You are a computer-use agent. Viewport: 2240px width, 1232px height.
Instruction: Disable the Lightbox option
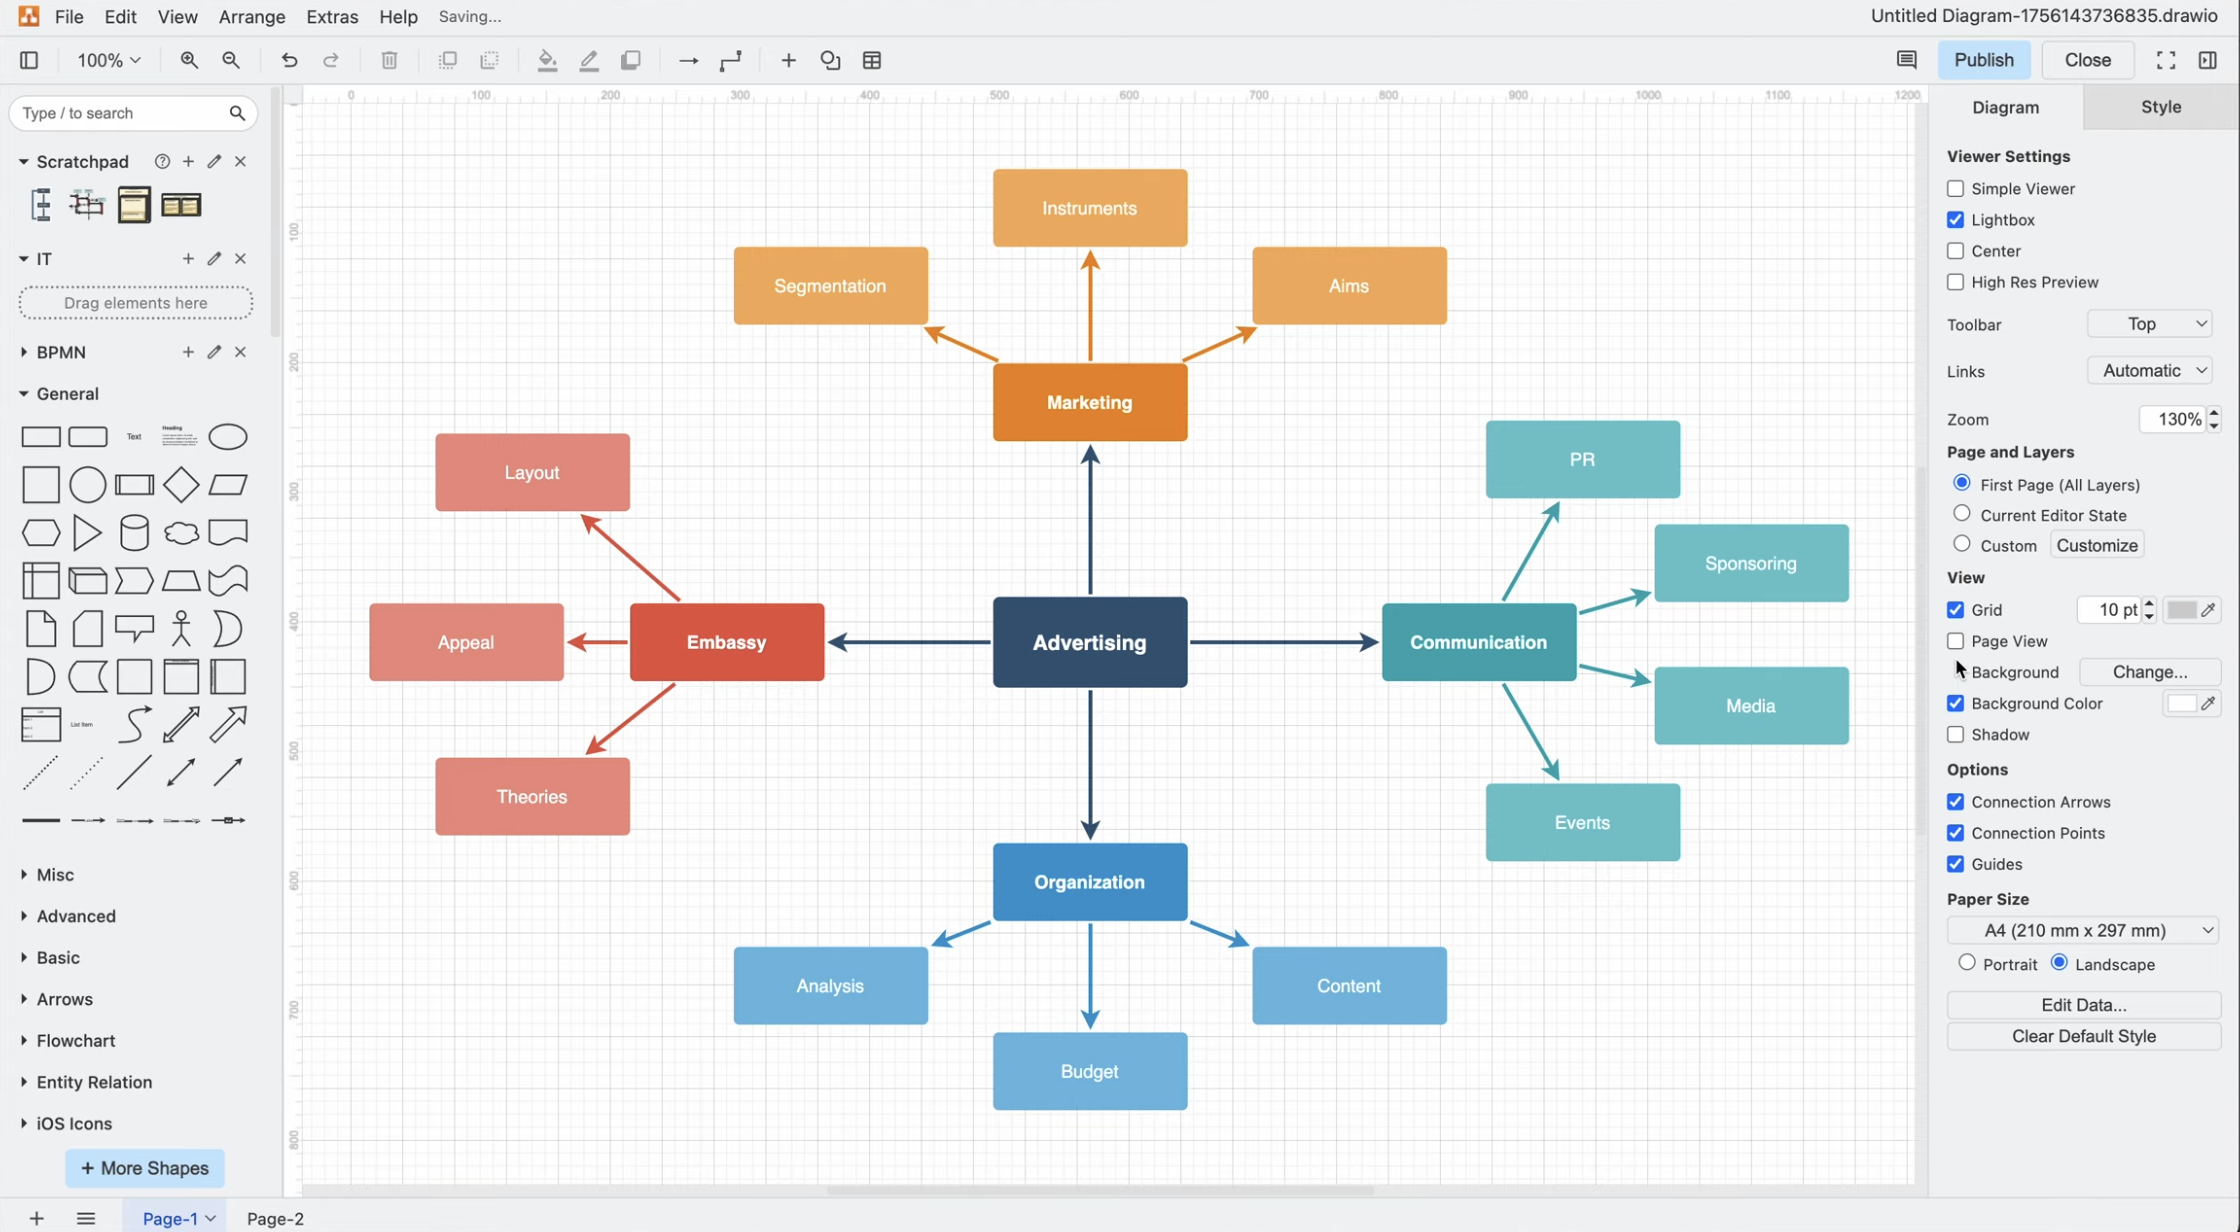point(1956,219)
